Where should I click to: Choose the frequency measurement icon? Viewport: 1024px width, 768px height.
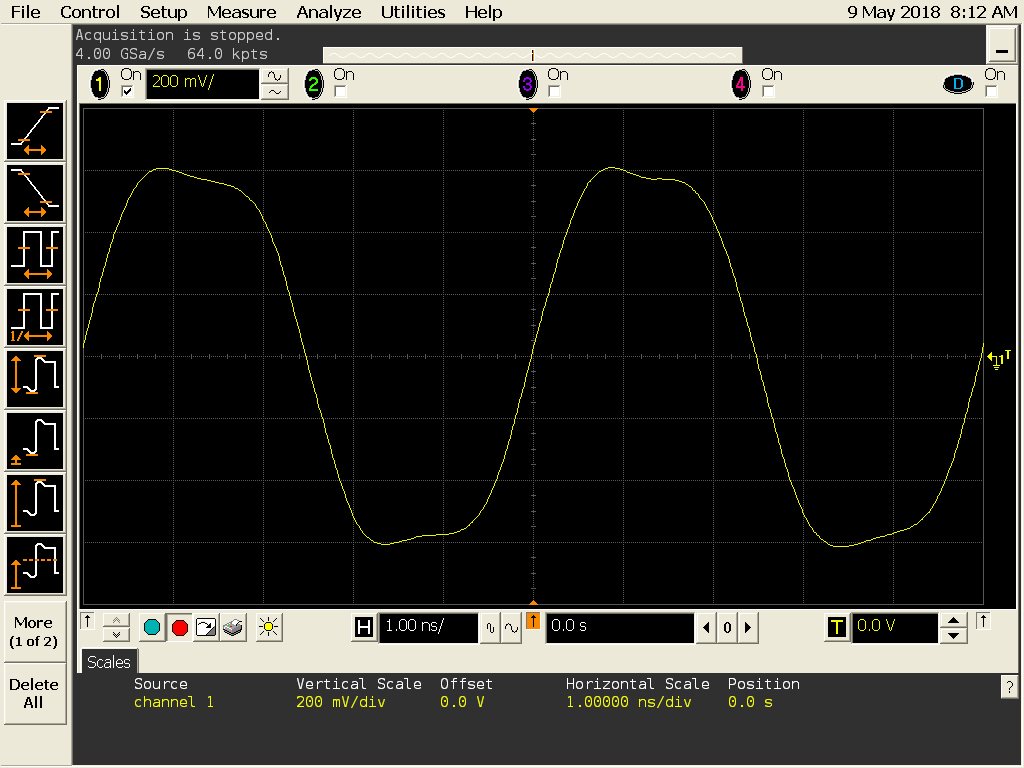35,317
